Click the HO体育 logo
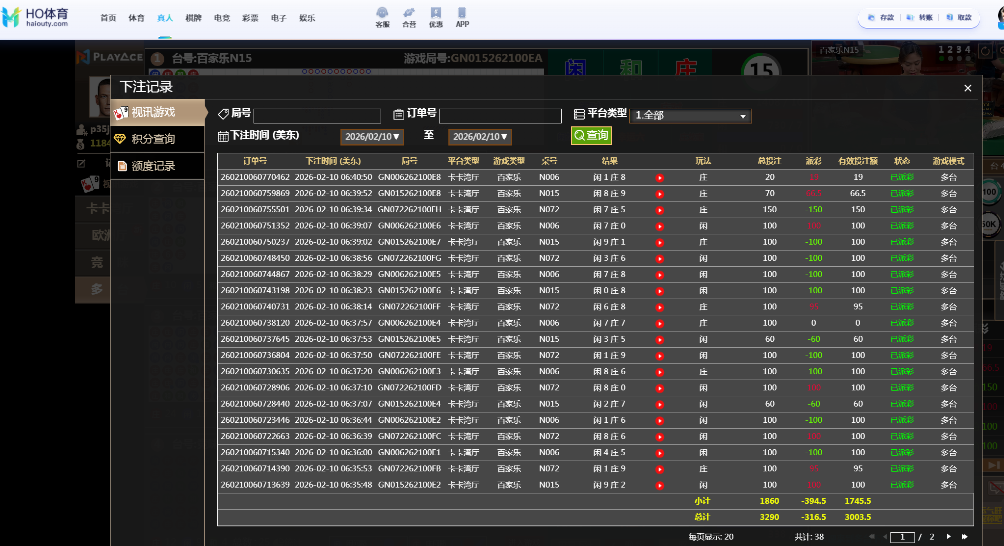The image size is (1004, 546). (x=37, y=17)
